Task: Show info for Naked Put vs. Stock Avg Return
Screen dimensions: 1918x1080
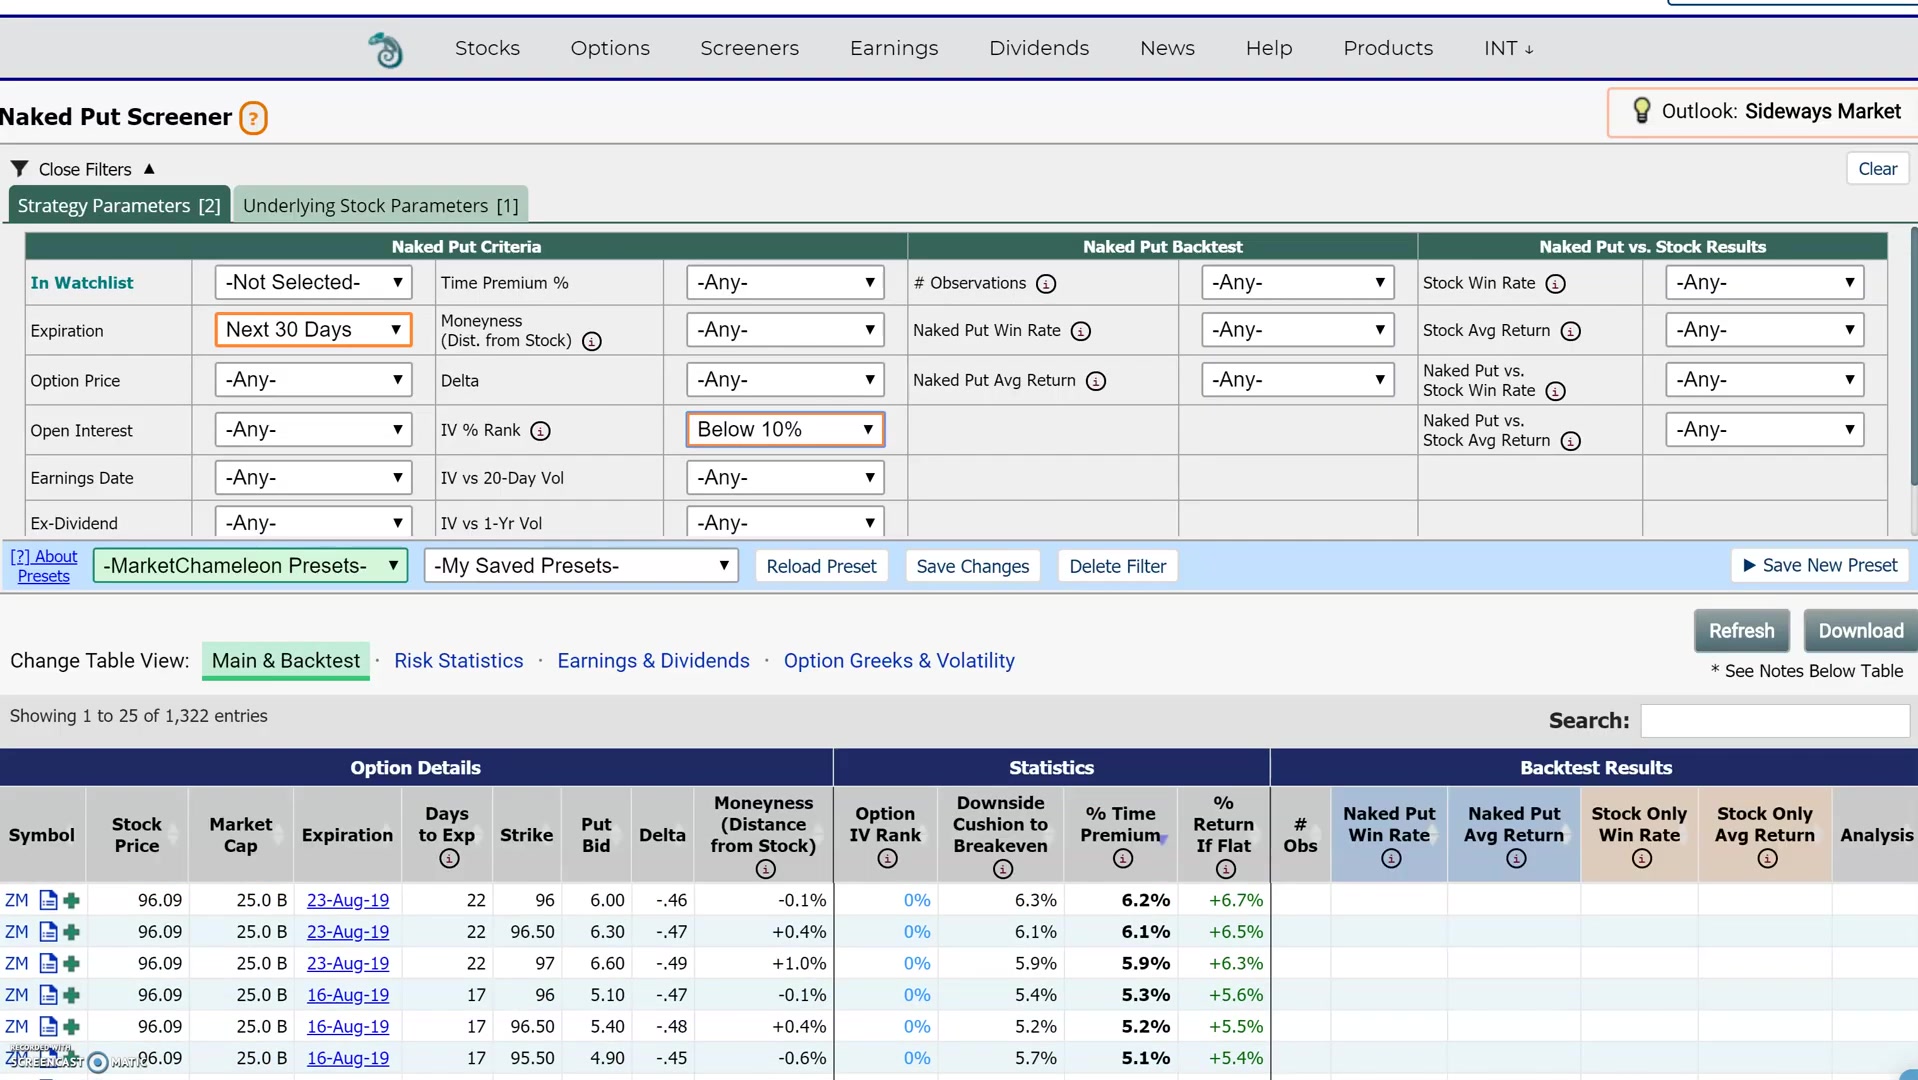Action: 1571,441
